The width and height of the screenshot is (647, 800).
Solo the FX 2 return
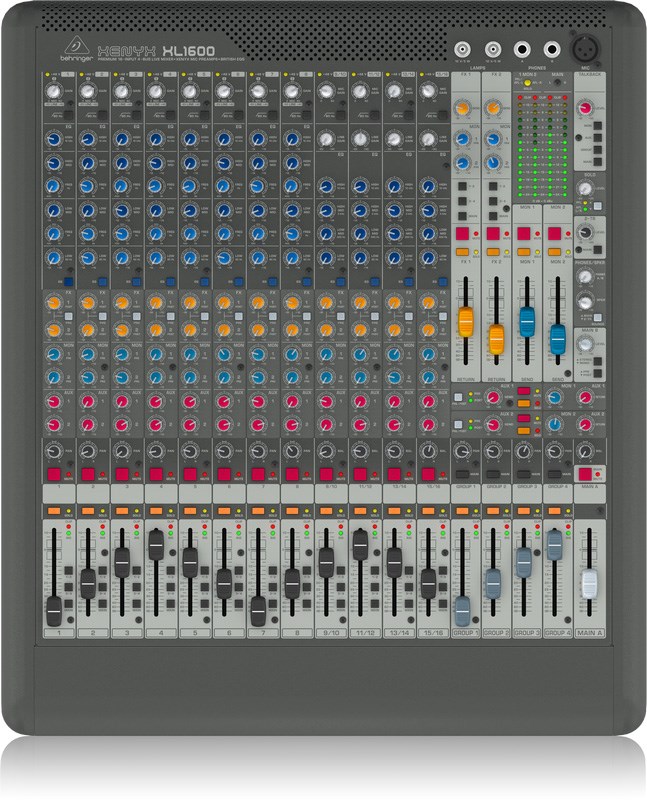pos(493,252)
